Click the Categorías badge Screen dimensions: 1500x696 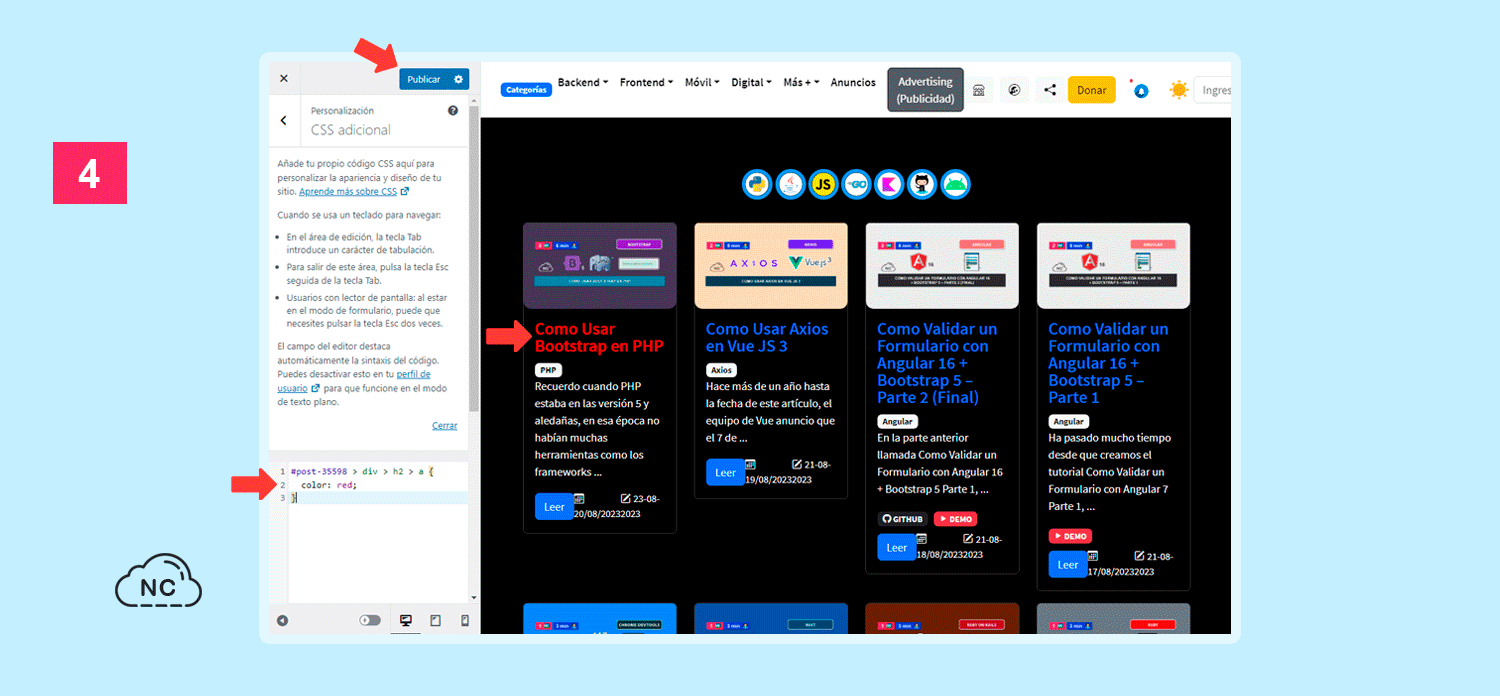[x=526, y=89]
